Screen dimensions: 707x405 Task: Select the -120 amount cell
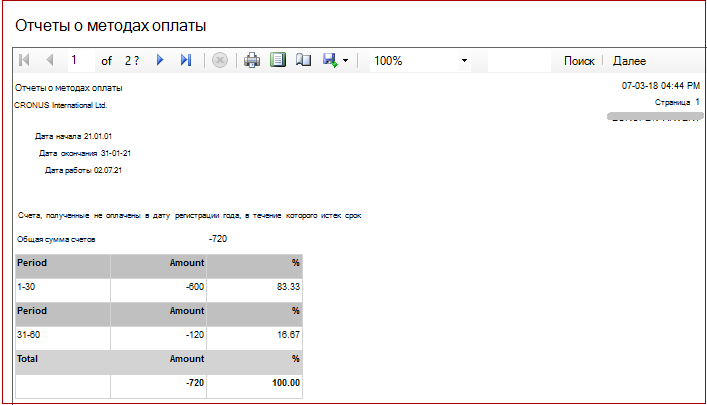click(x=158, y=338)
